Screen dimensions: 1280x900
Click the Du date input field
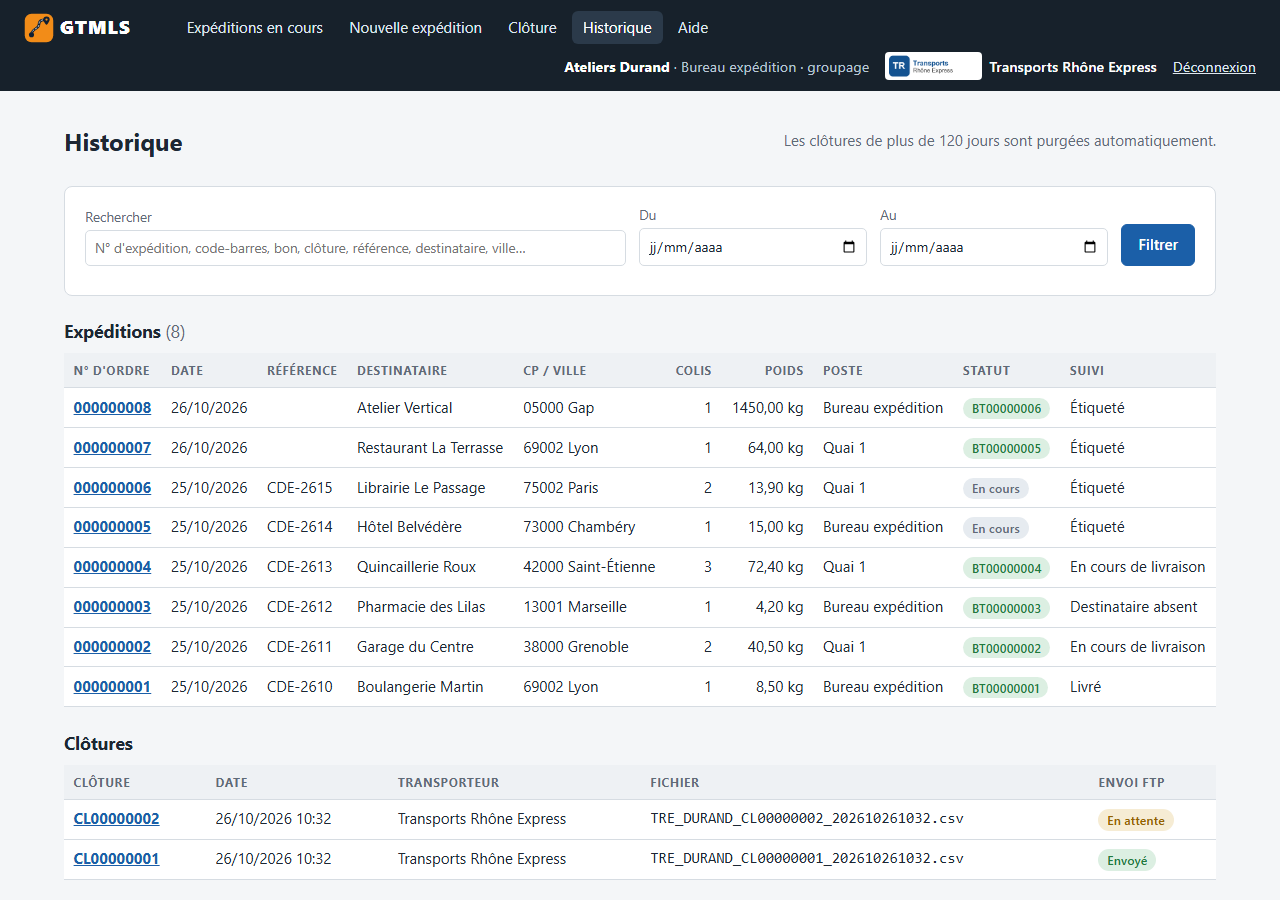click(753, 247)
